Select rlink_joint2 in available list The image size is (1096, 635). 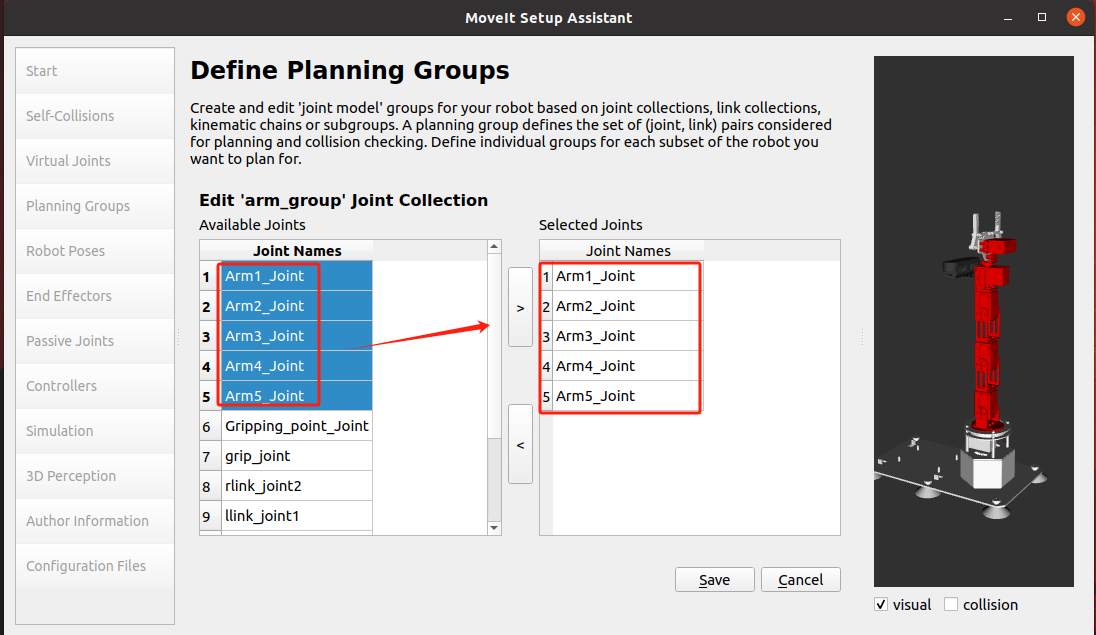coord(297,486)
